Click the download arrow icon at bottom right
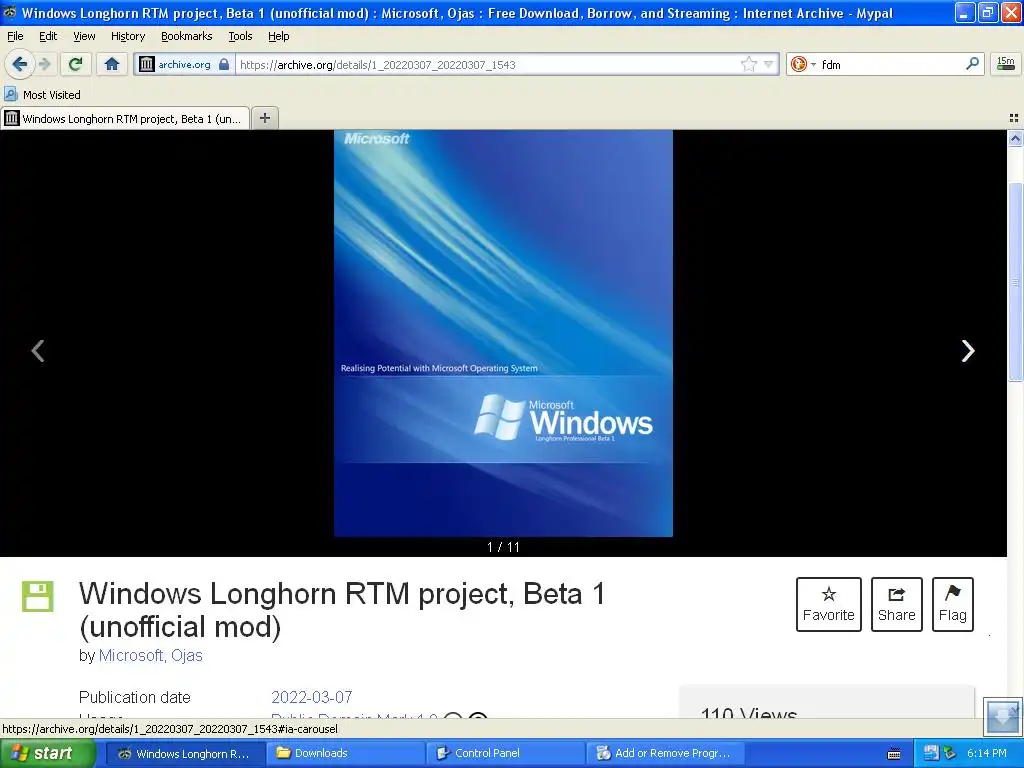Viewport: 1024px width, 768px height. coord(1002,716)
